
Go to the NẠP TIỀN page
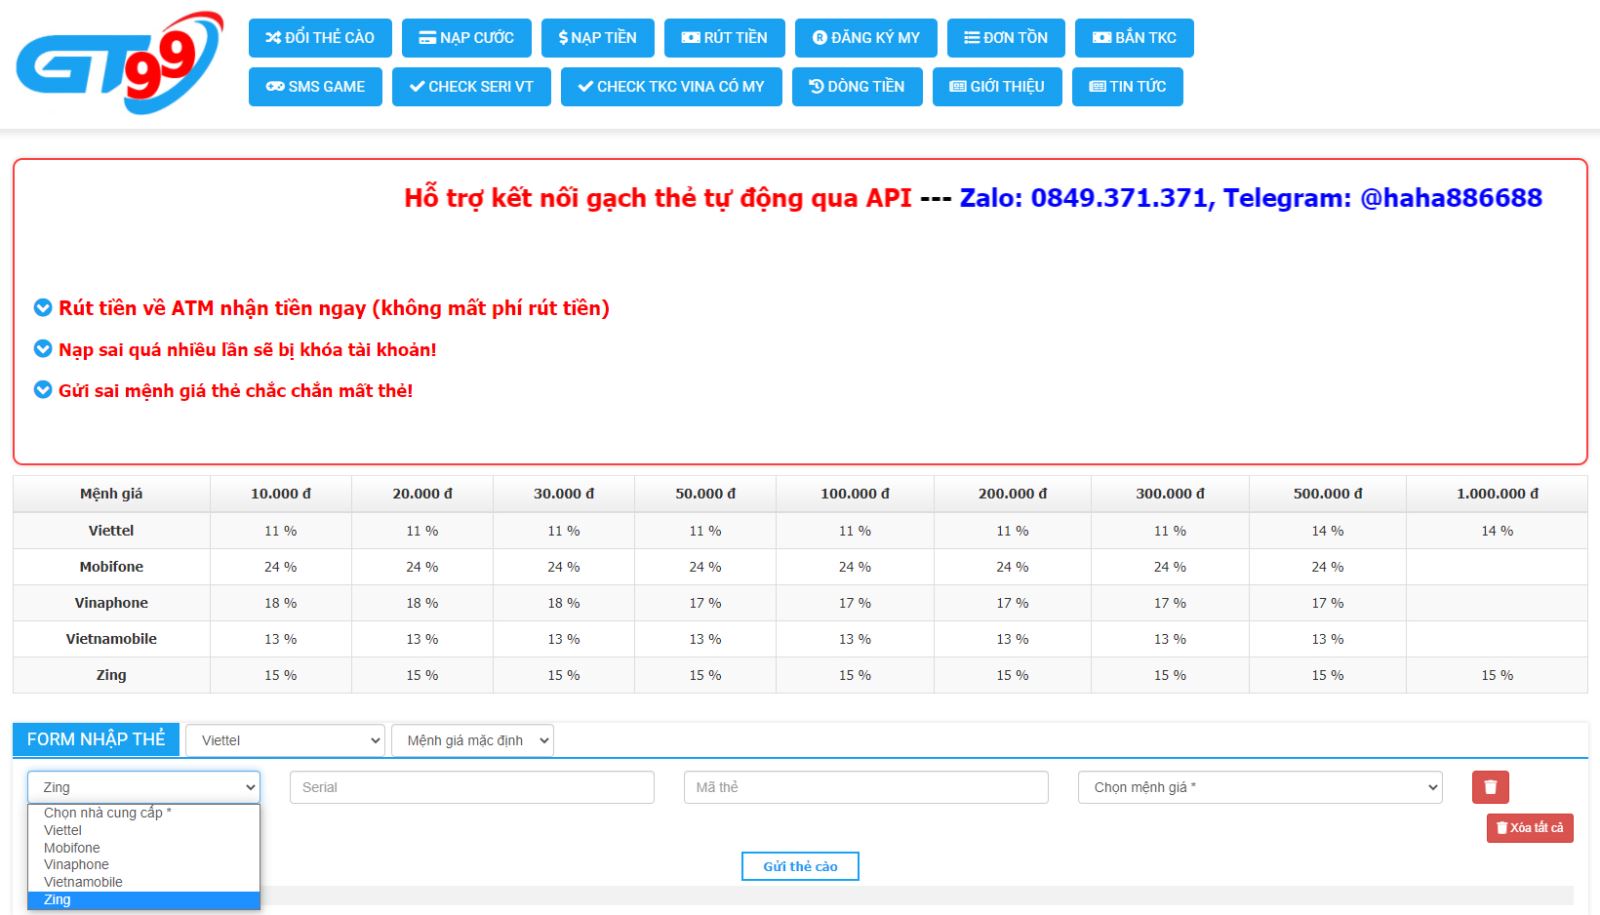click(598, 38)
